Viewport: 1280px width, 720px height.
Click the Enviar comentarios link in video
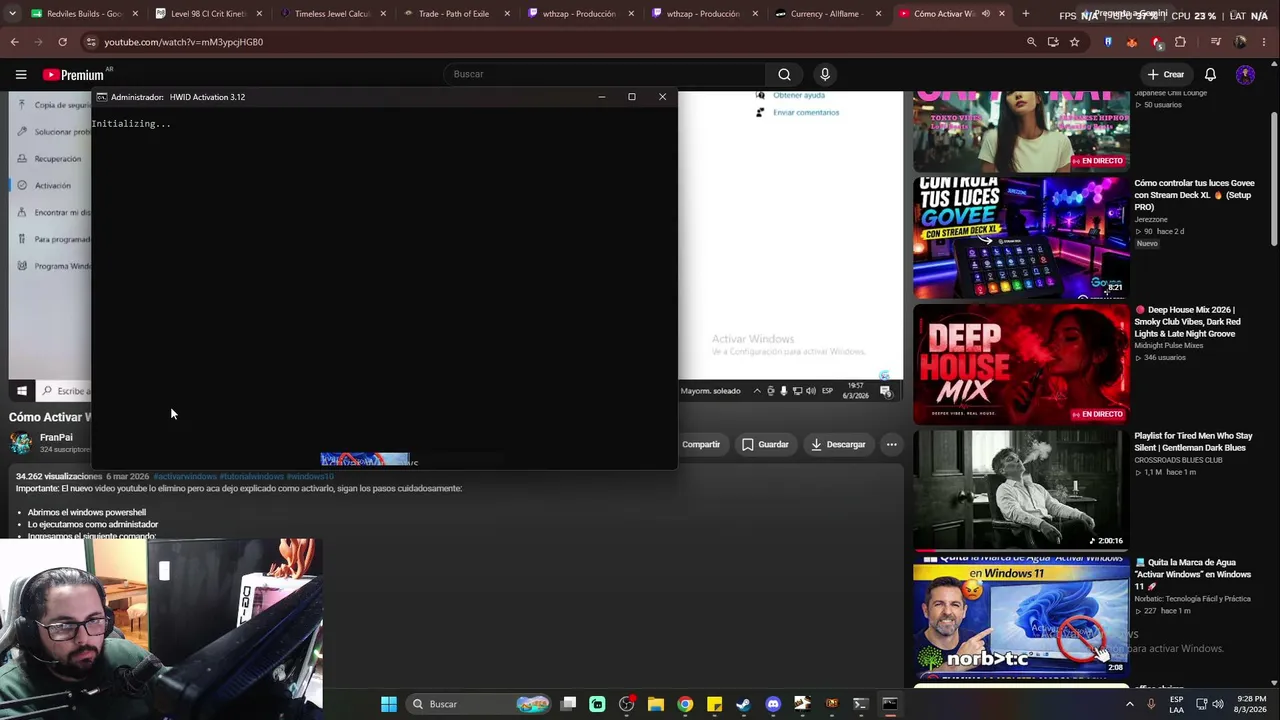tap(806, 113)
